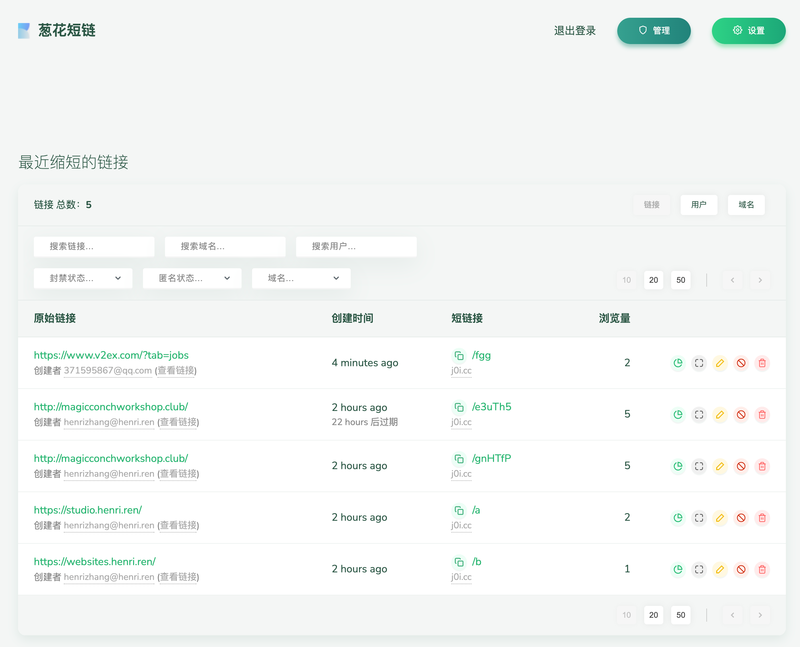Go to next page in top pagination
This screenshot has height=647, width=800.
coord(760,280)
